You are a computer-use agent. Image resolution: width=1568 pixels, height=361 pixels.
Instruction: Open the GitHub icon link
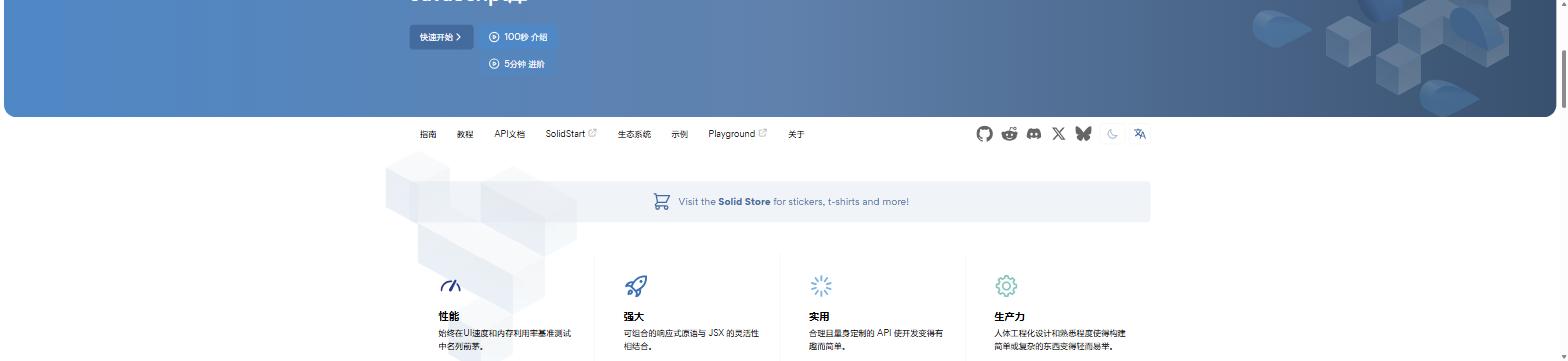pyautogui.click(x=984, y=134)
